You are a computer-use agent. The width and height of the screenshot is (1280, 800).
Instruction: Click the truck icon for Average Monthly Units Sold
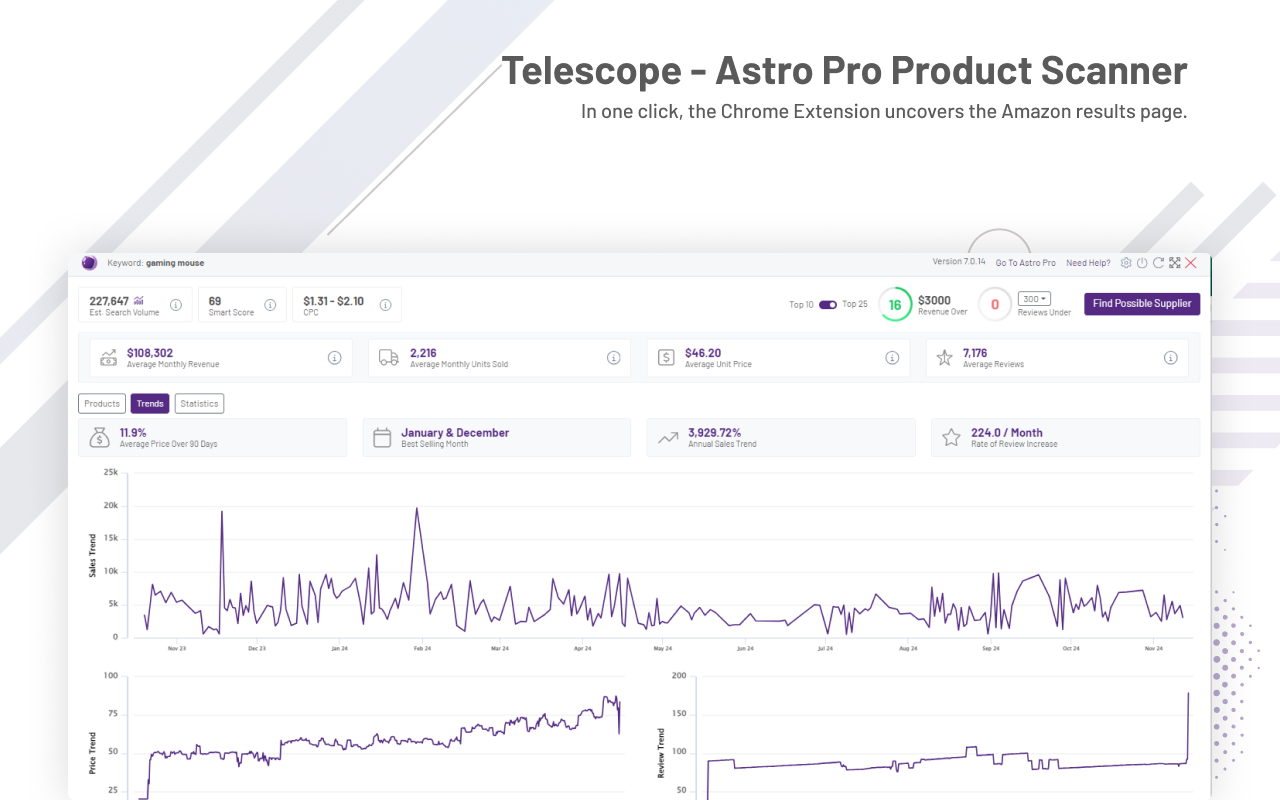point(388,357)
